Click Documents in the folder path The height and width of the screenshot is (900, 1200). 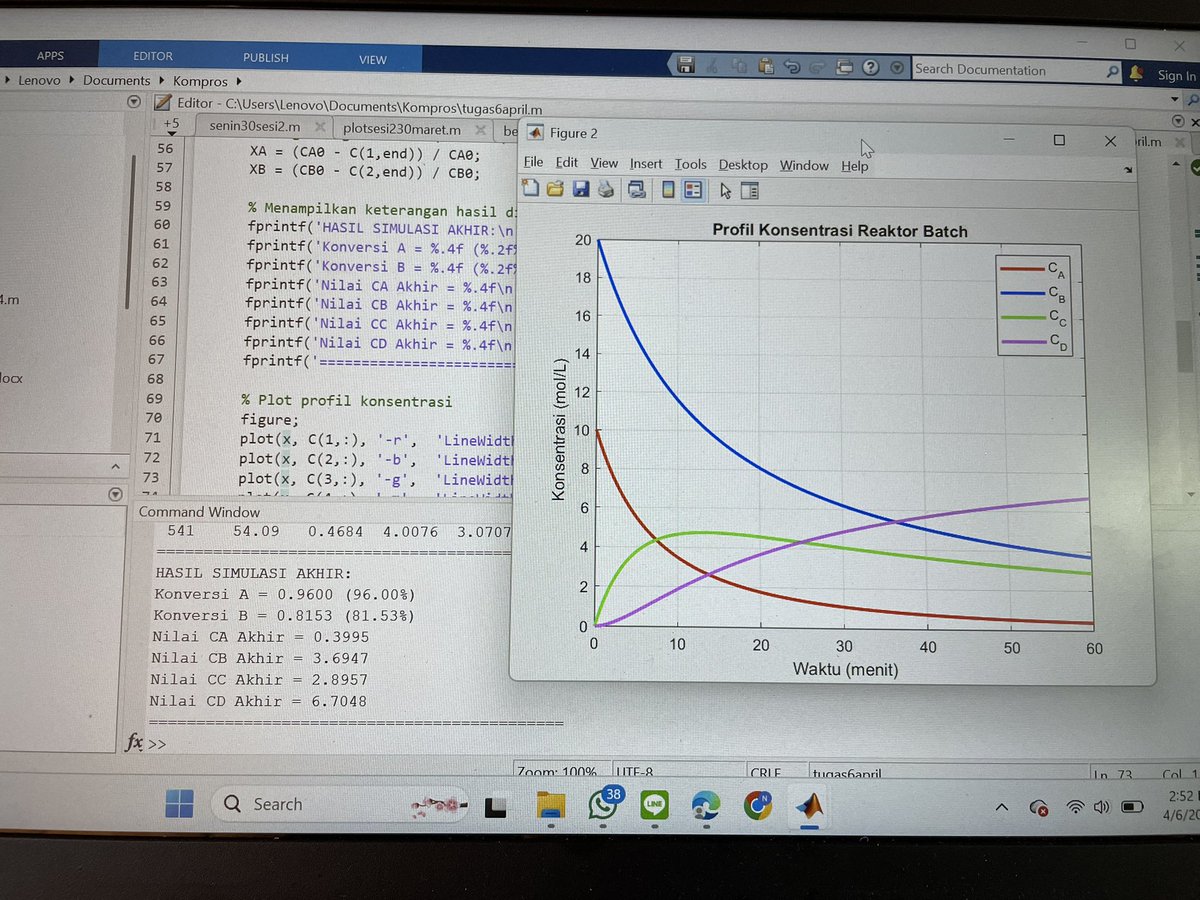pyautogui.click(x=116, y=80)
